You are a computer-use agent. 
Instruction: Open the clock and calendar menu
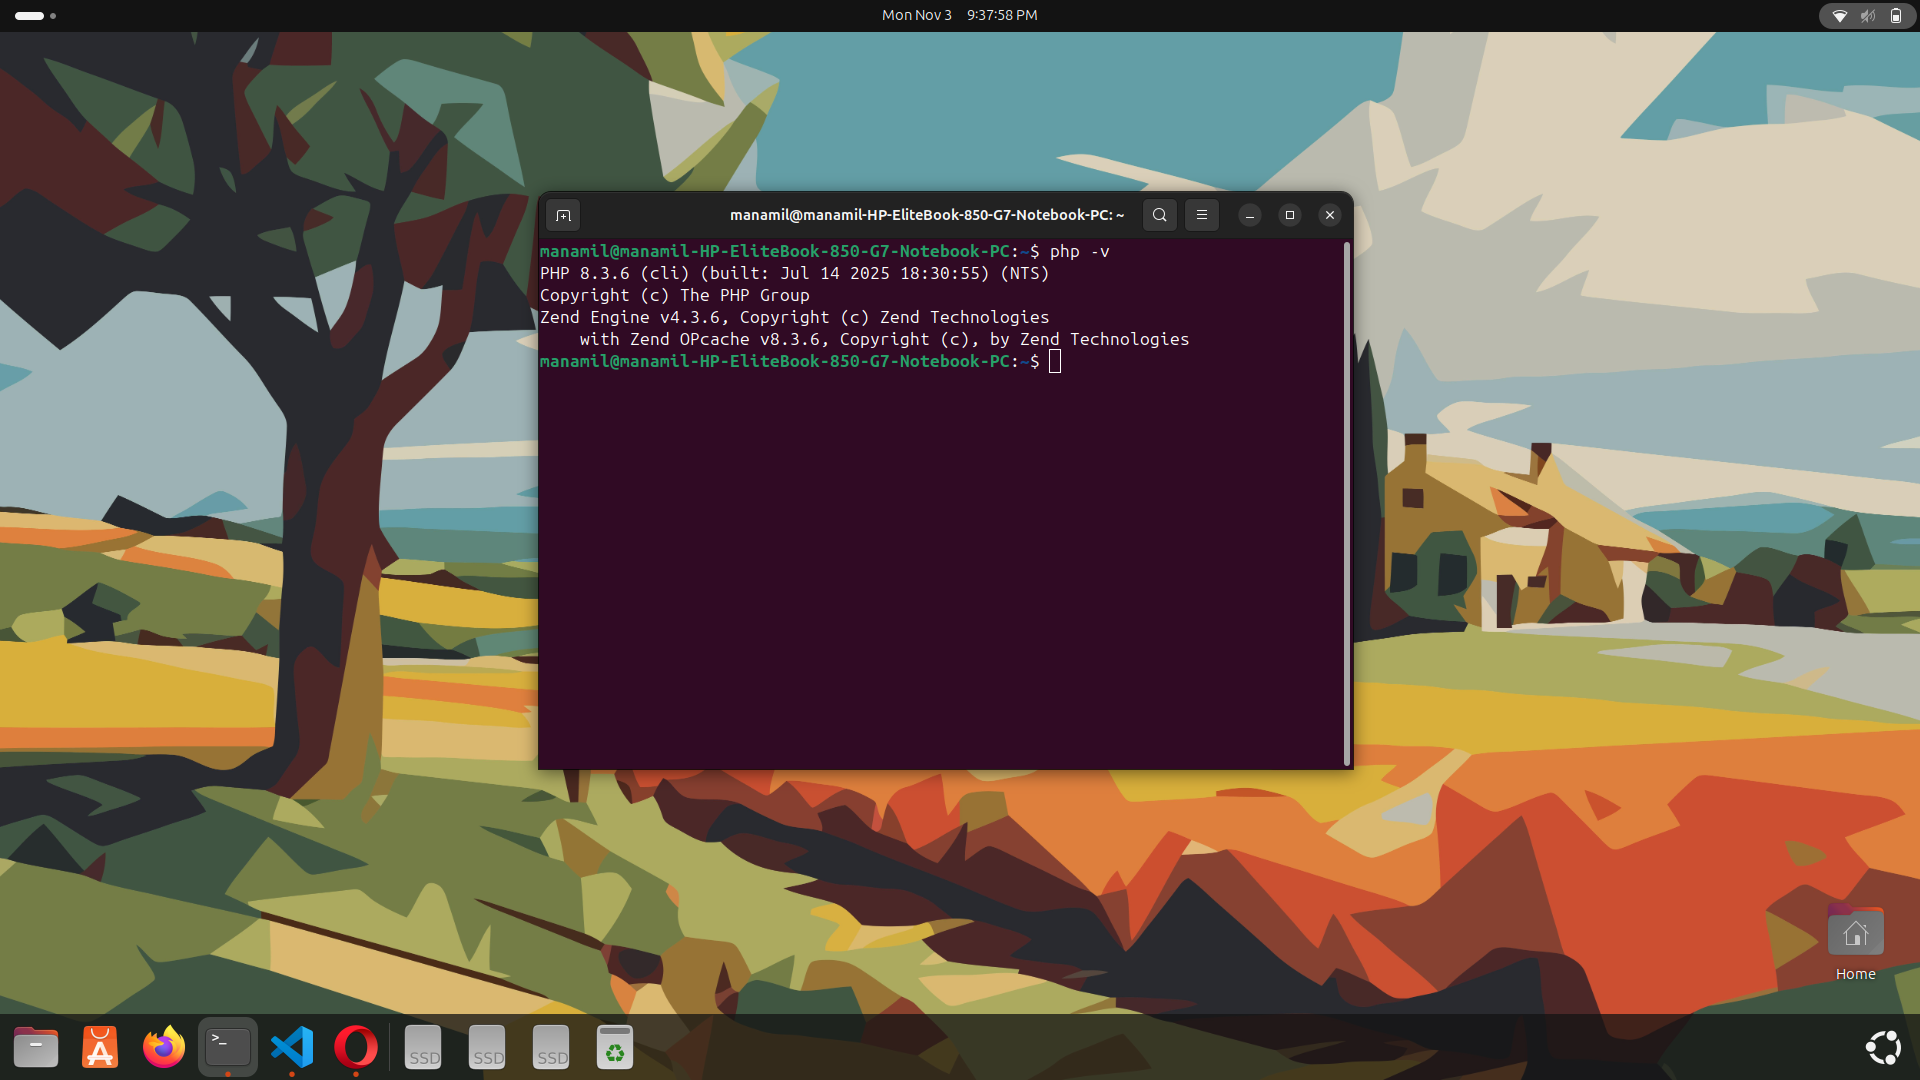pyautogui.click(x=959, y=15)
